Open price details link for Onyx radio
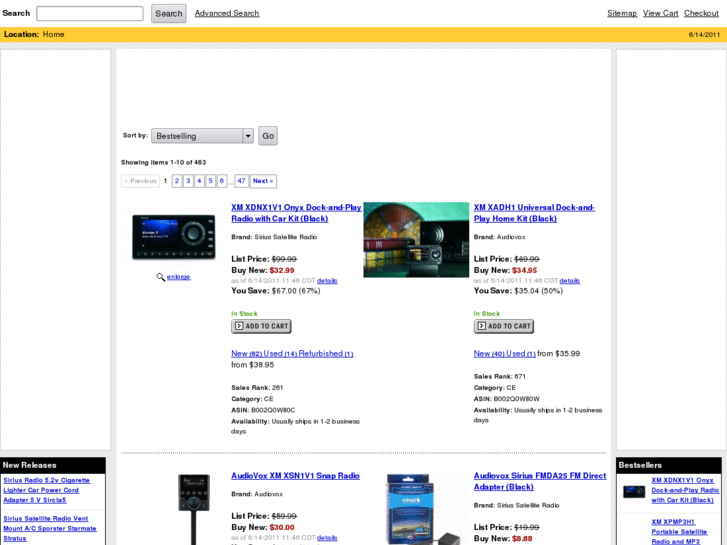The image size is (727, 545). (327, 281)
